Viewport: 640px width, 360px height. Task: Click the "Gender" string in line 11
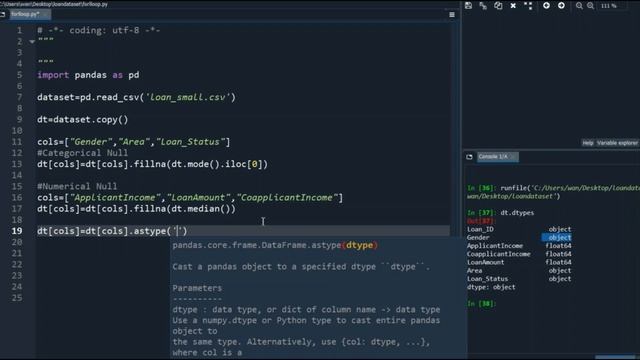[91, 142]
